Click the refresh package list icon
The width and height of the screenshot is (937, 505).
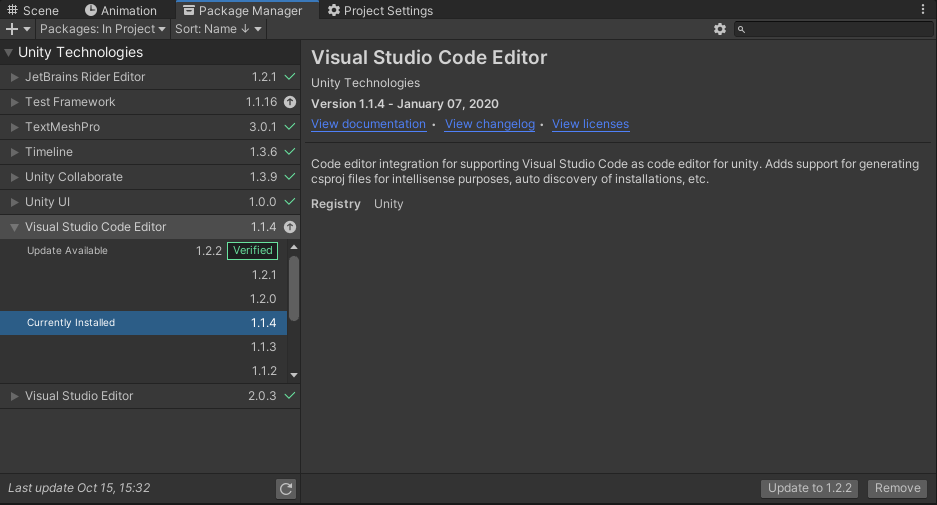(x=286, y=488)
